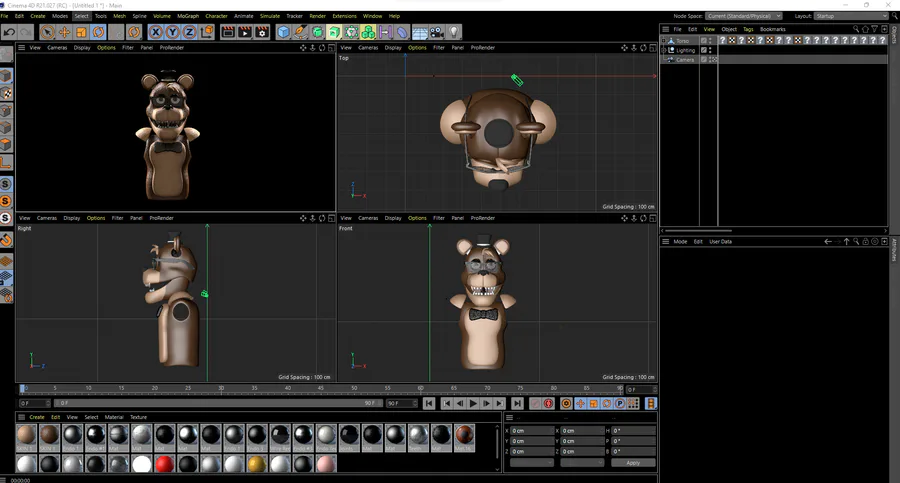Screen dimensions: 900x483
Task: Select the pink material swatch
Action: pyautogui.click(x=326, y=463)
